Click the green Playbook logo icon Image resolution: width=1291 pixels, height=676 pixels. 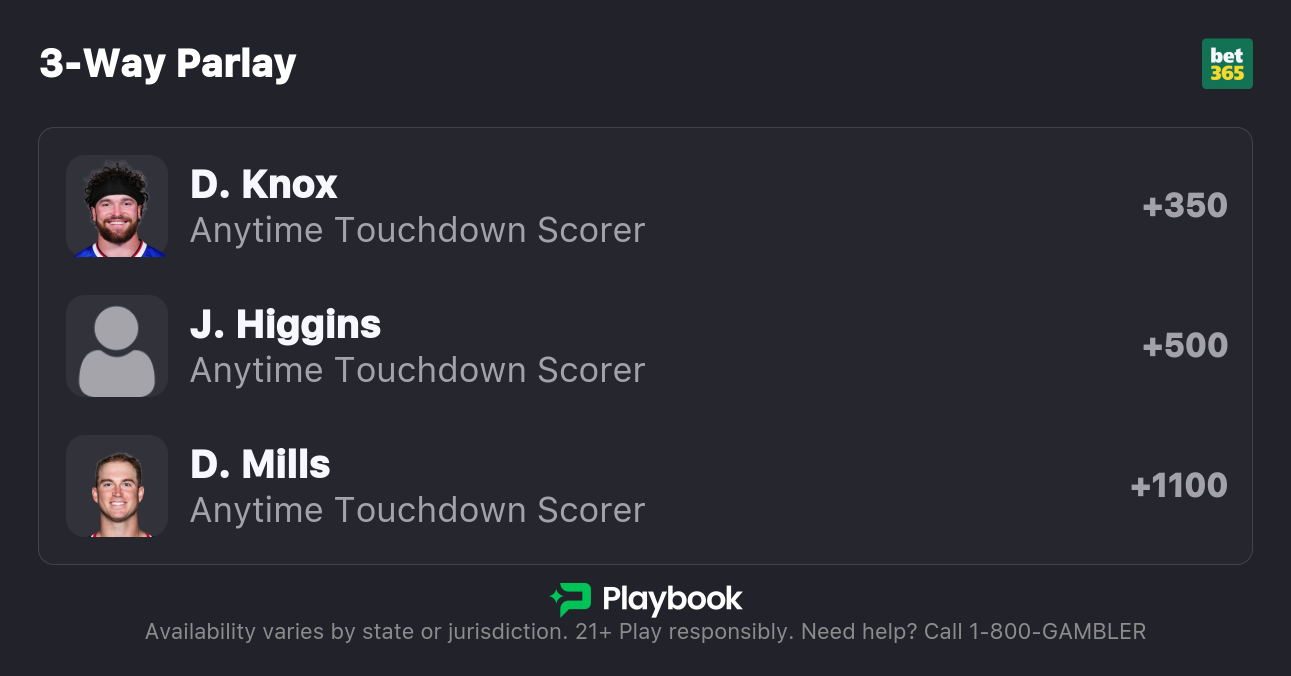[571, 599]
